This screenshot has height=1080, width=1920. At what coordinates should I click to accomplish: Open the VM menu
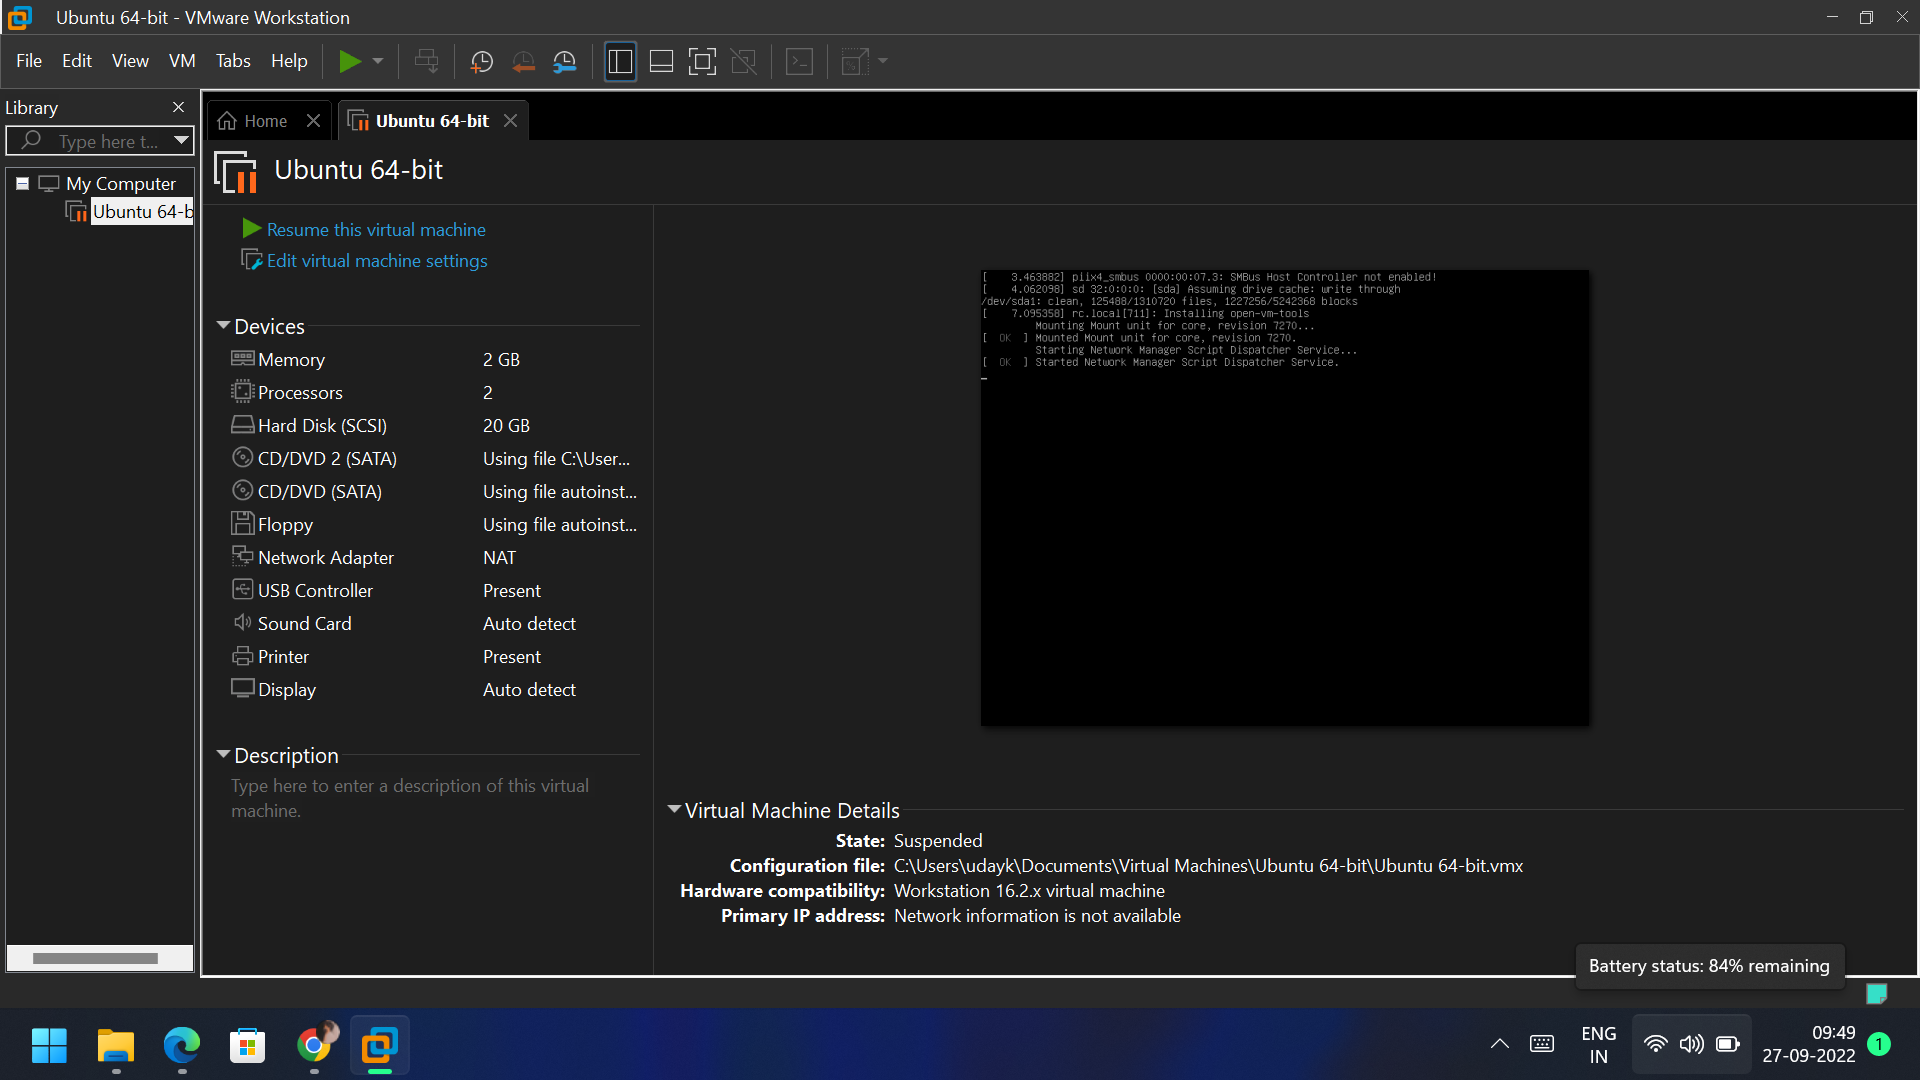(181, 60)
